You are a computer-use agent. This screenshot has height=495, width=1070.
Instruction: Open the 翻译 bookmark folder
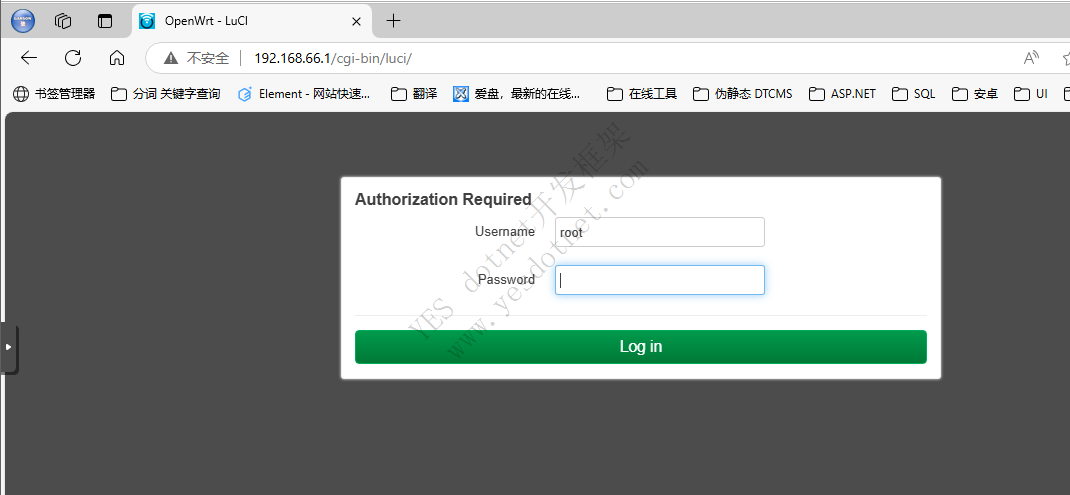click(414, 94)
